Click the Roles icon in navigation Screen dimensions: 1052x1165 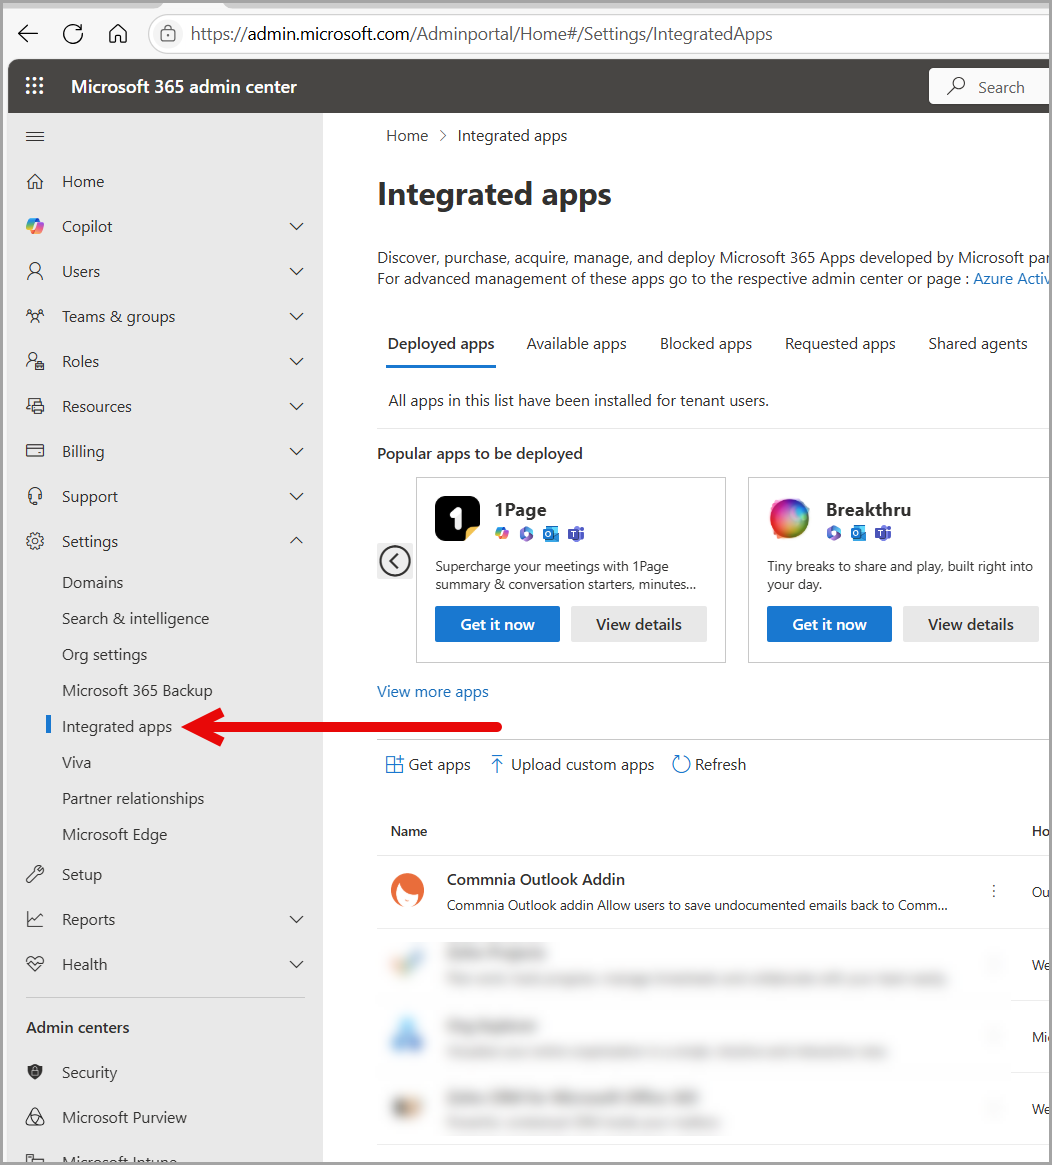[35, 361]
